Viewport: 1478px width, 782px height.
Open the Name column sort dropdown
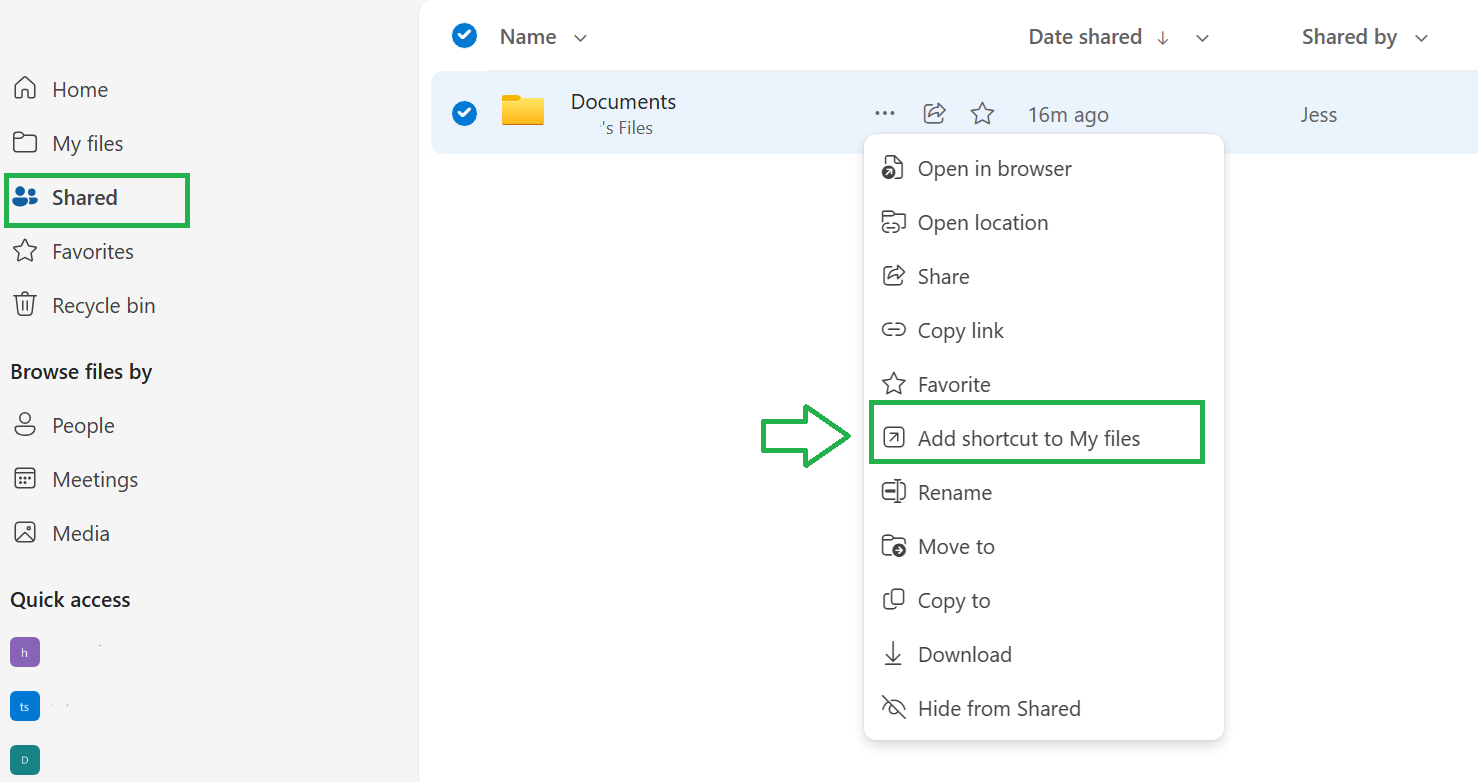(580, 38)
